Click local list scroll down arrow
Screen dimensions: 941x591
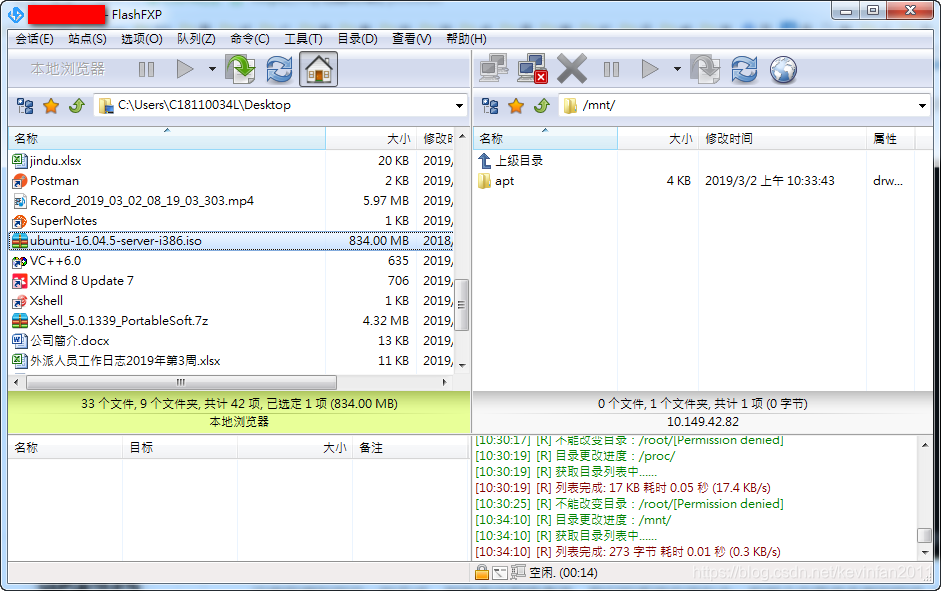click(462, 365)
